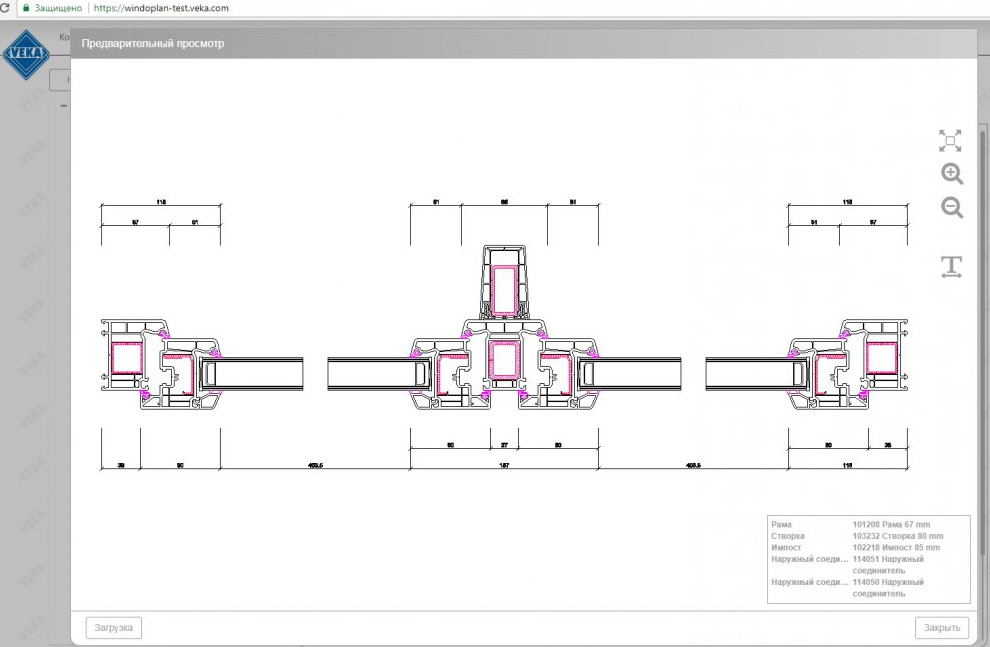Click the upper external connector profile

(x=504, y=281)
